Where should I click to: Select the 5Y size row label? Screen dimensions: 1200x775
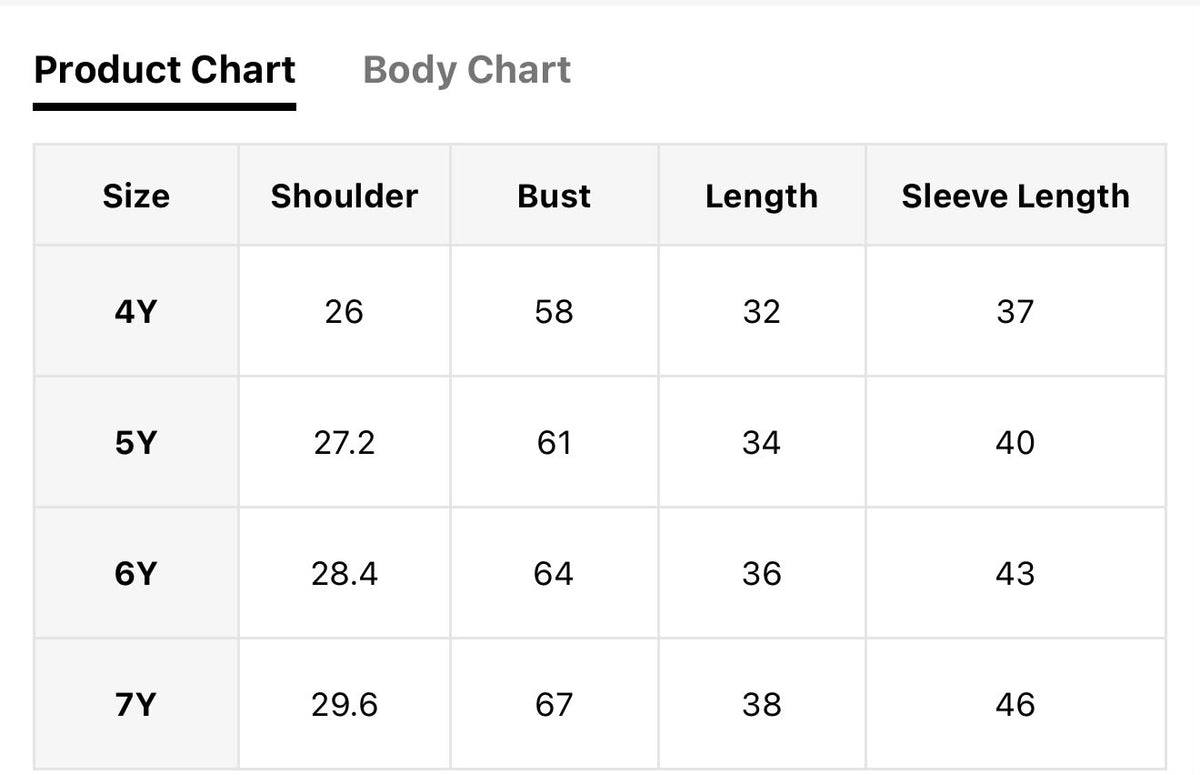click(136, 442)
